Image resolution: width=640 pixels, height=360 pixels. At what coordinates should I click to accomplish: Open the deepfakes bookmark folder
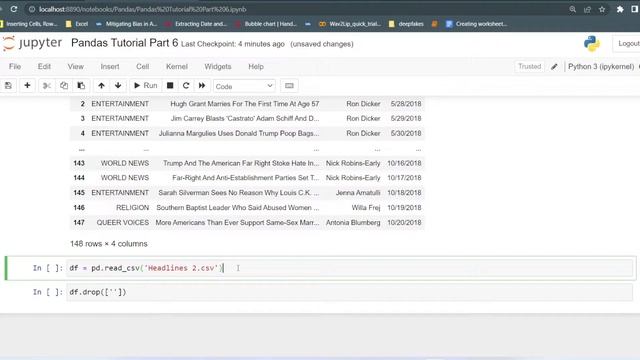(x=407, y=24)
